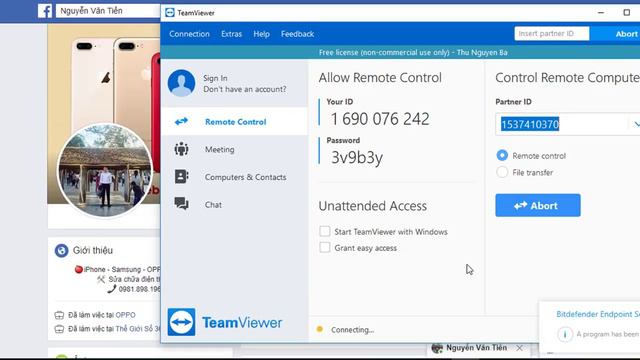The image size is (640, 360).
Task: Click the profile avatar icon near Sign In
Action: coord(181,83)
